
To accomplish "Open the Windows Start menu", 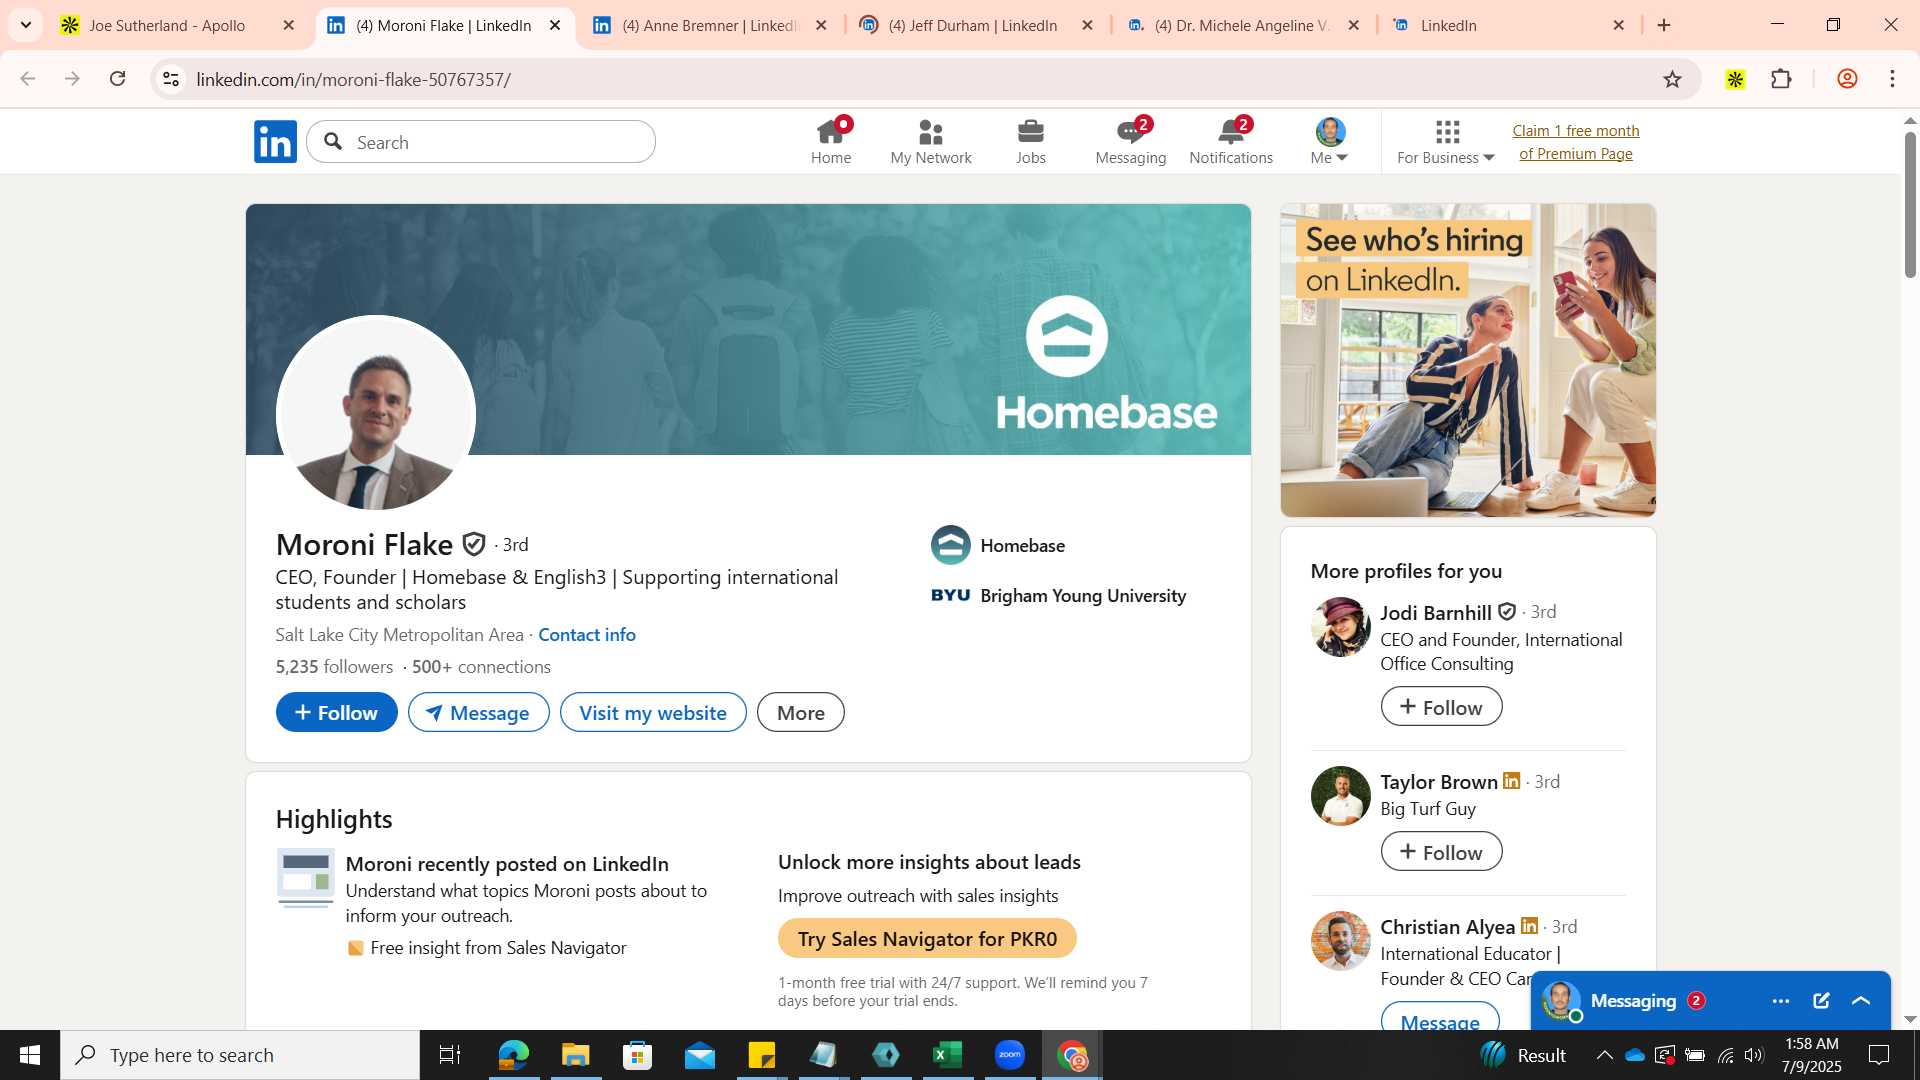I will point(30,1055).
